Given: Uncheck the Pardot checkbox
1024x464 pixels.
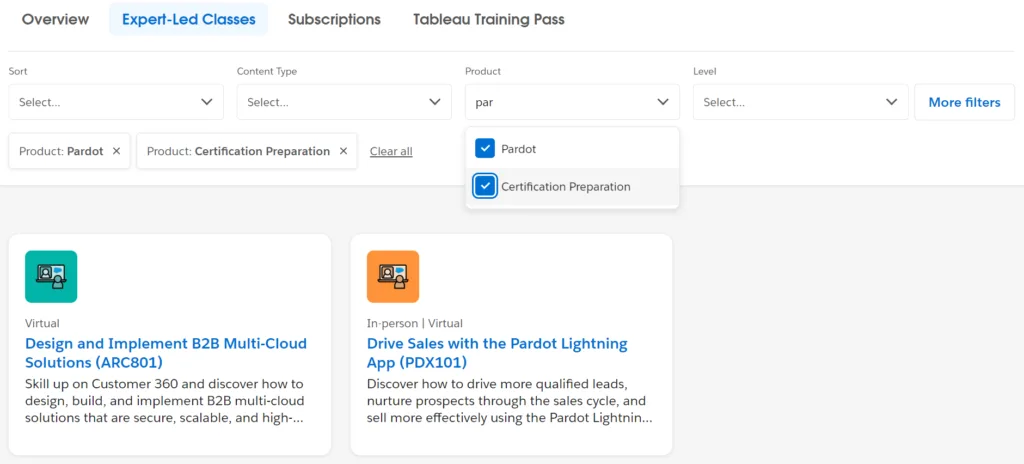Looking at the screenshot, I should pos(485,148).
